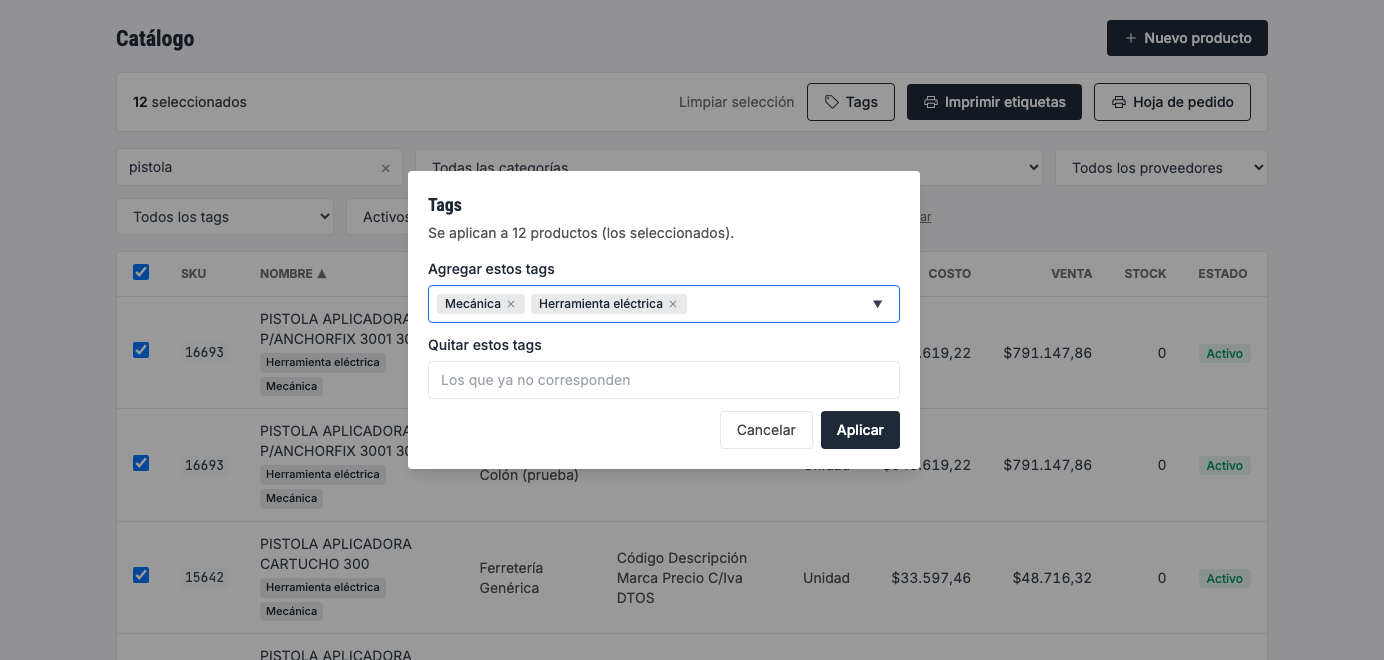Focus the "Quitar estos tags" field
This screenshot has height=660, width=1384.
coord(664,380)
